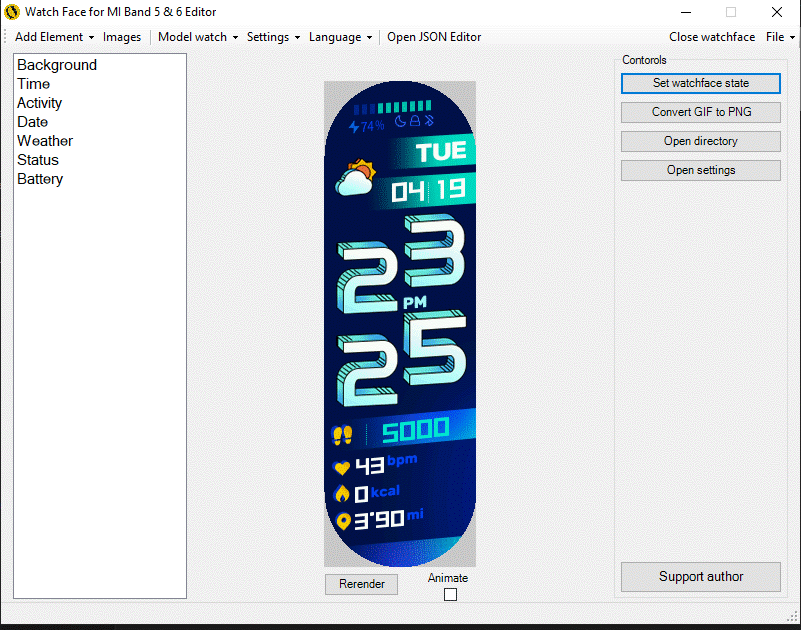
Task: Click the app logo in title bar
Action: pyautogui.click(x=12, y=12)
